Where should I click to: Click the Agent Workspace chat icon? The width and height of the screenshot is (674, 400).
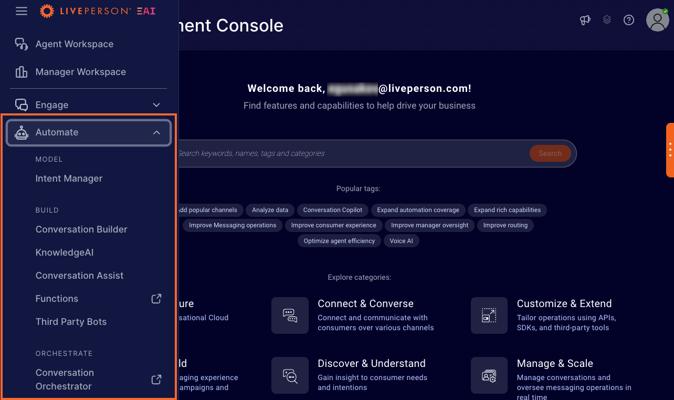pos(21,44)
